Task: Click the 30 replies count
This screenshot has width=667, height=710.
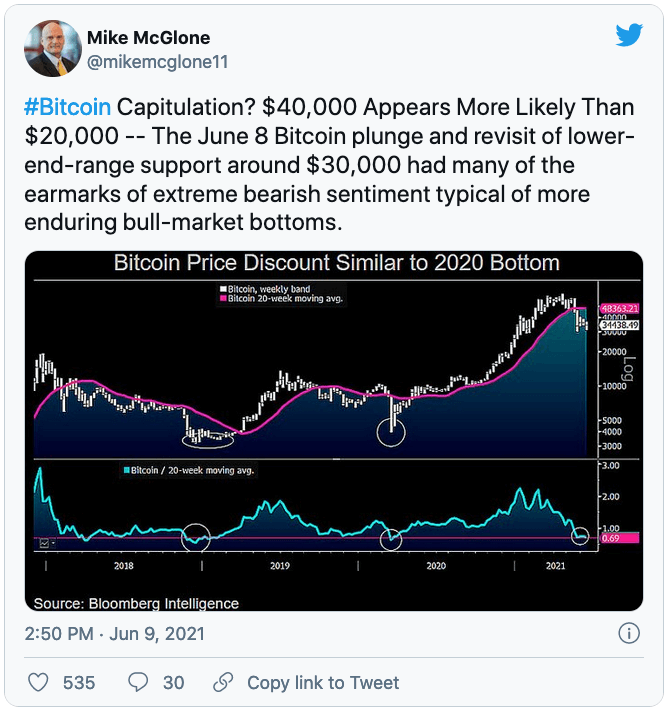Action: point(173,682)
